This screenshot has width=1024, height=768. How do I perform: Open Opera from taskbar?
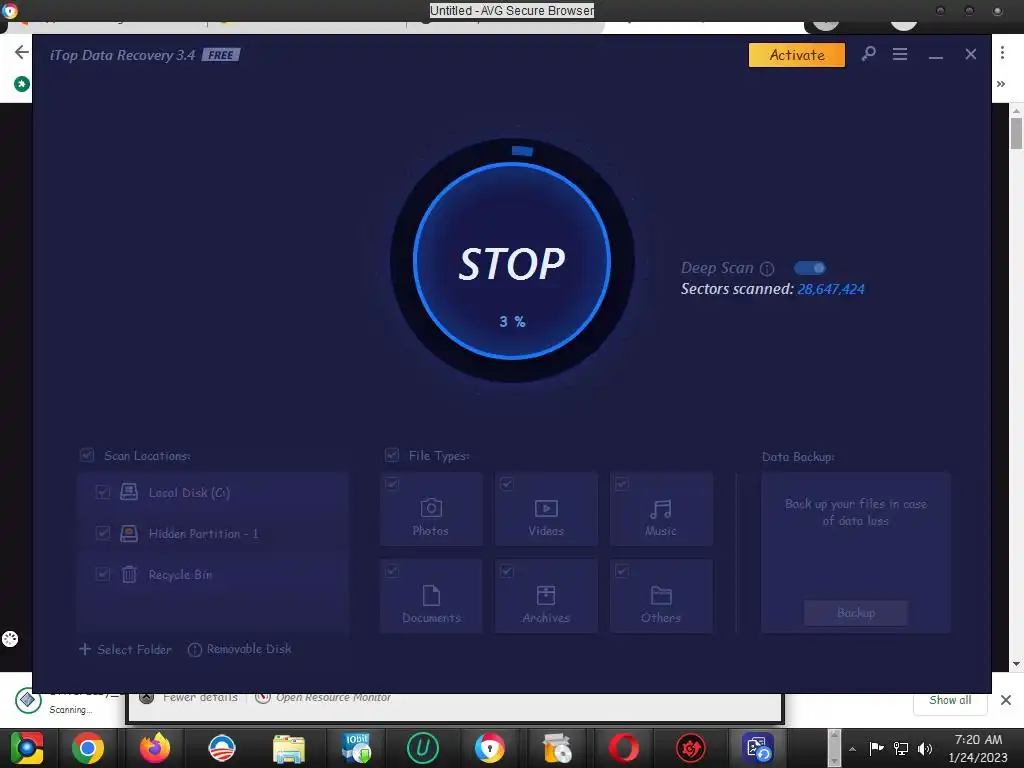pos(623,748)
